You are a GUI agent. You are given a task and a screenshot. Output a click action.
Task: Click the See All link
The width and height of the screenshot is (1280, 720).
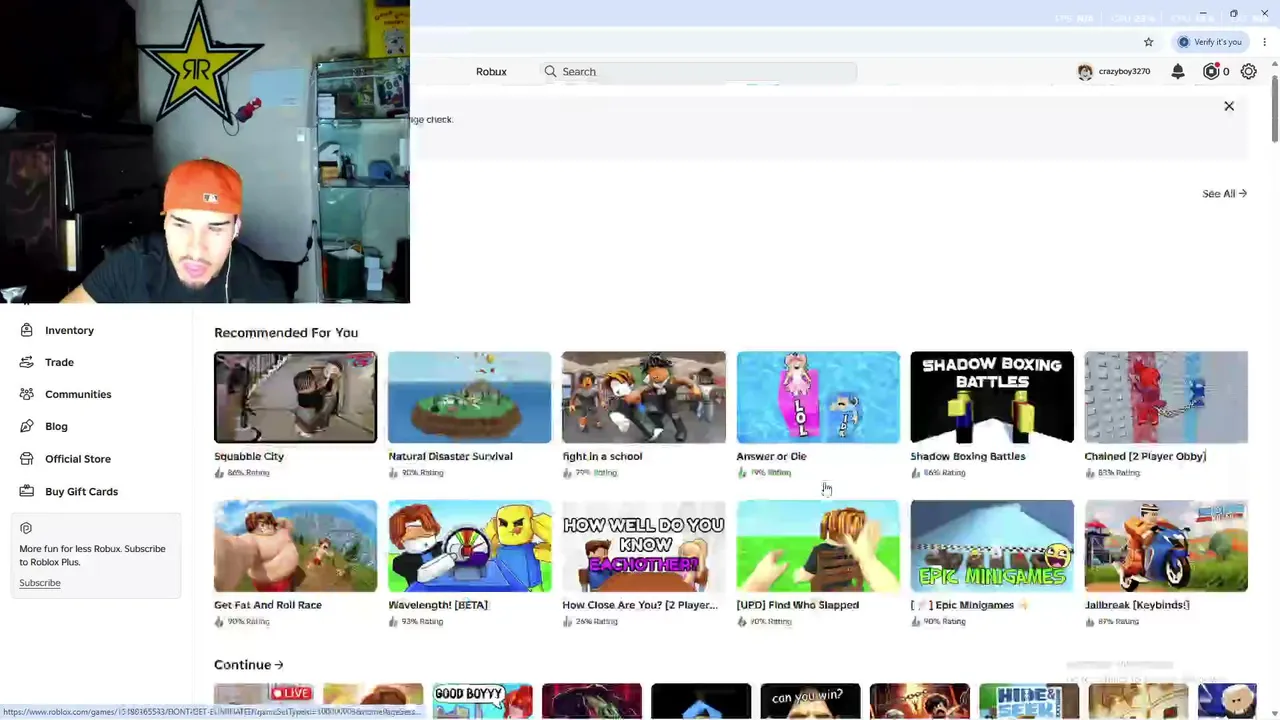tap(1224, 194)
